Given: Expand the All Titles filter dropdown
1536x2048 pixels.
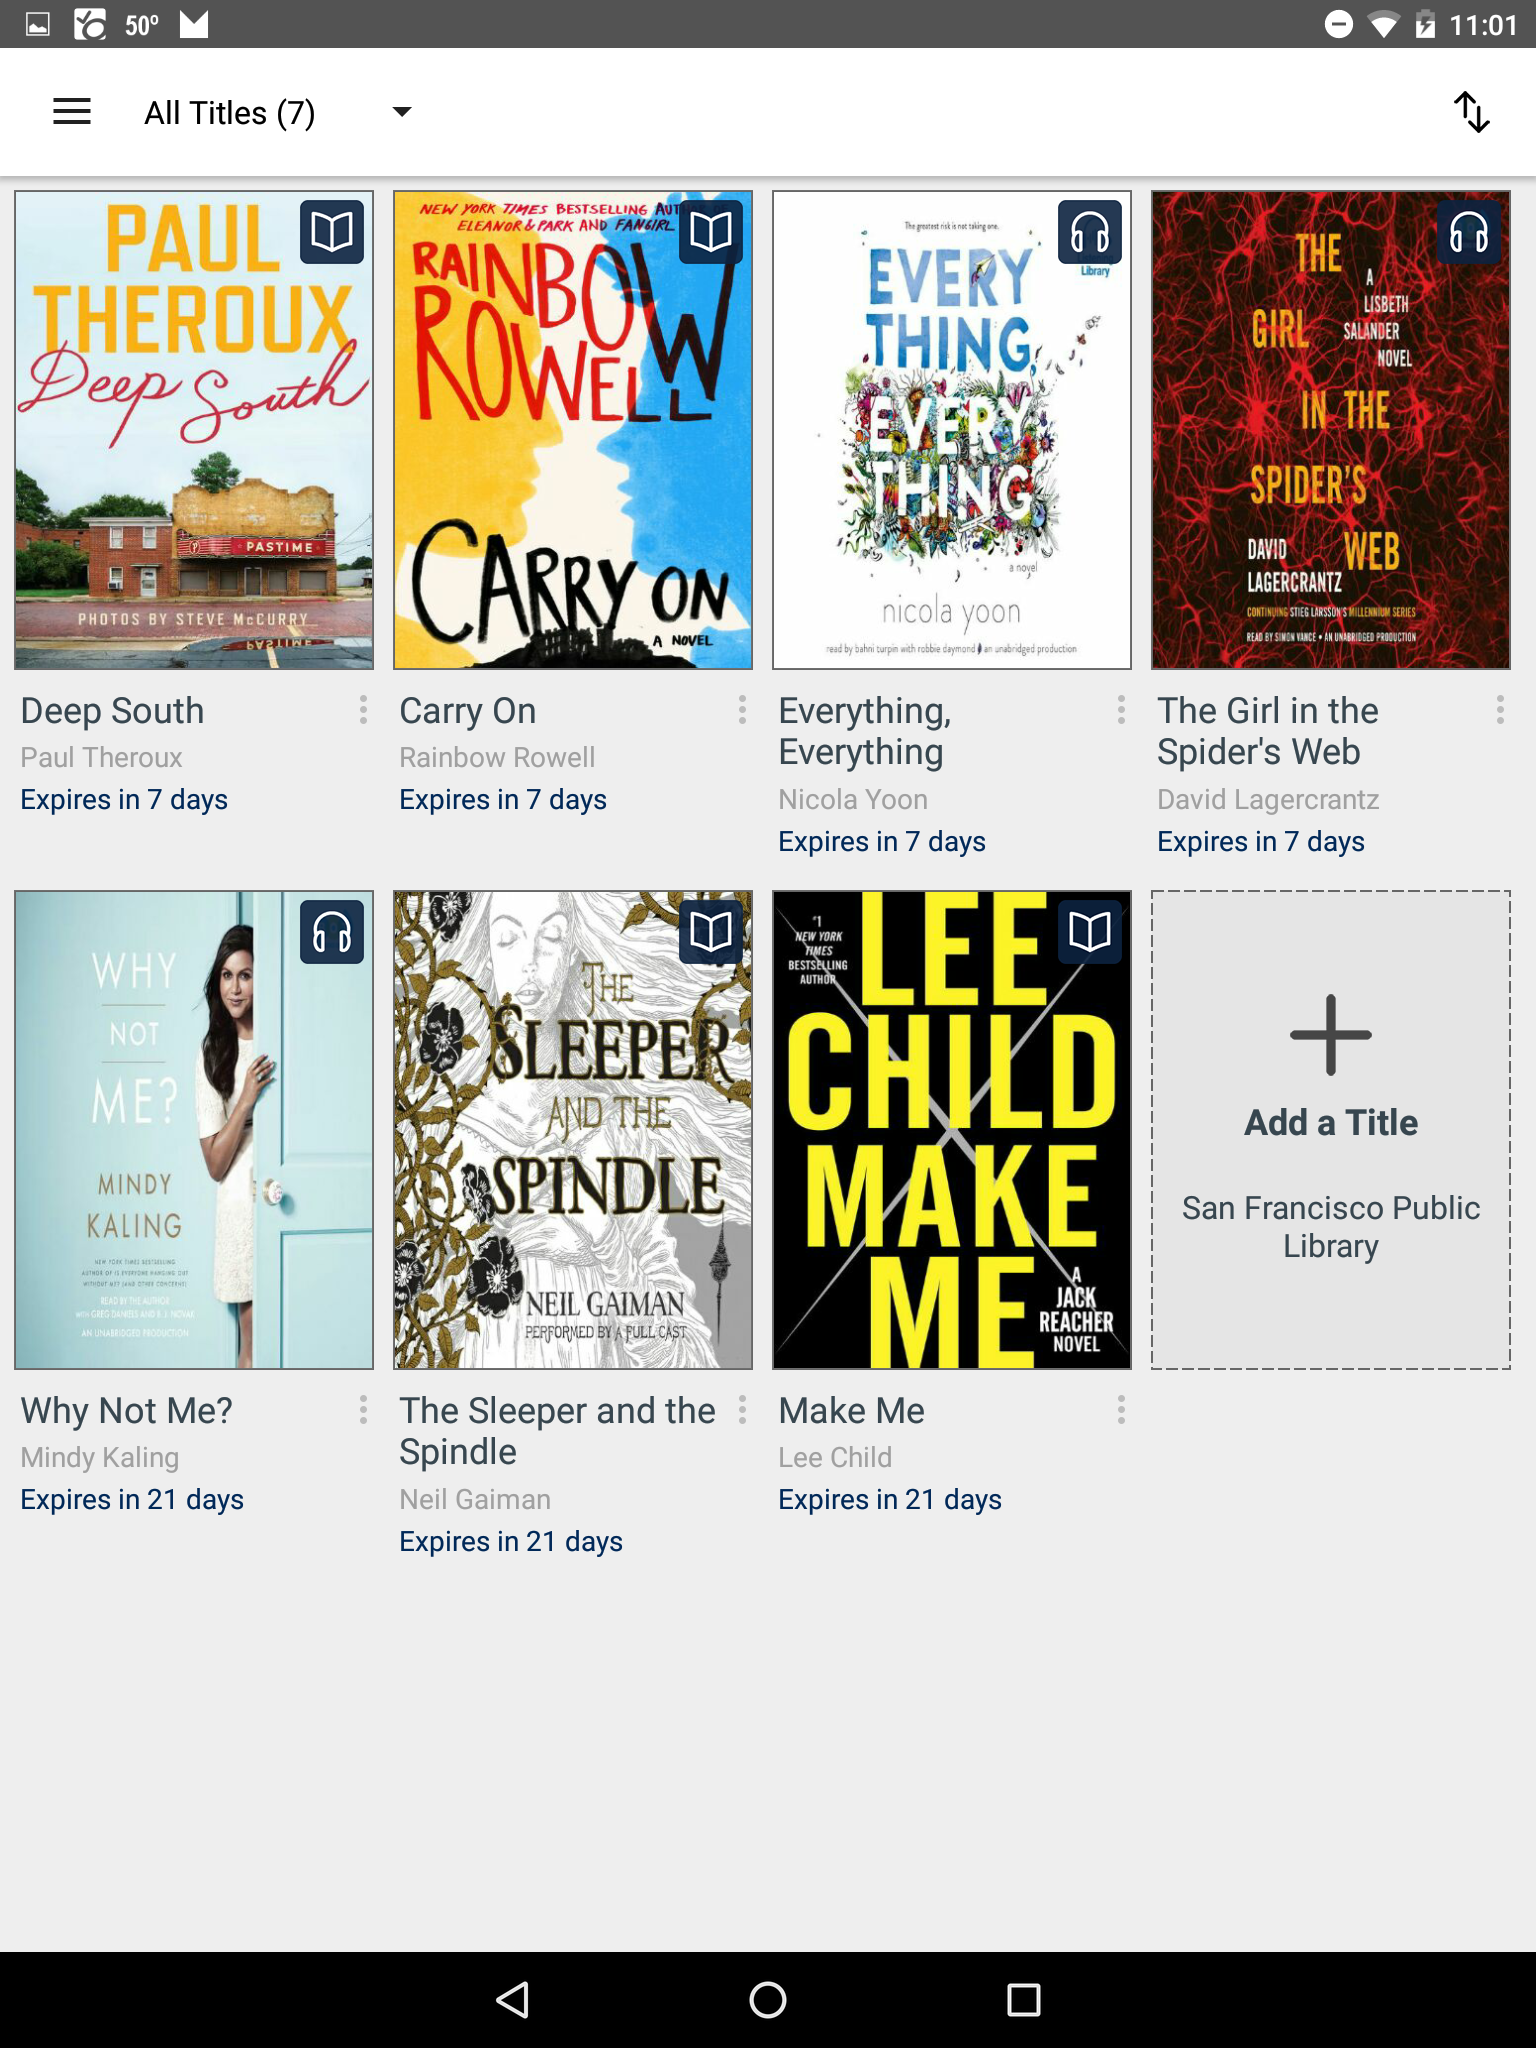Looking at the screenshot, I should (402, 112).
